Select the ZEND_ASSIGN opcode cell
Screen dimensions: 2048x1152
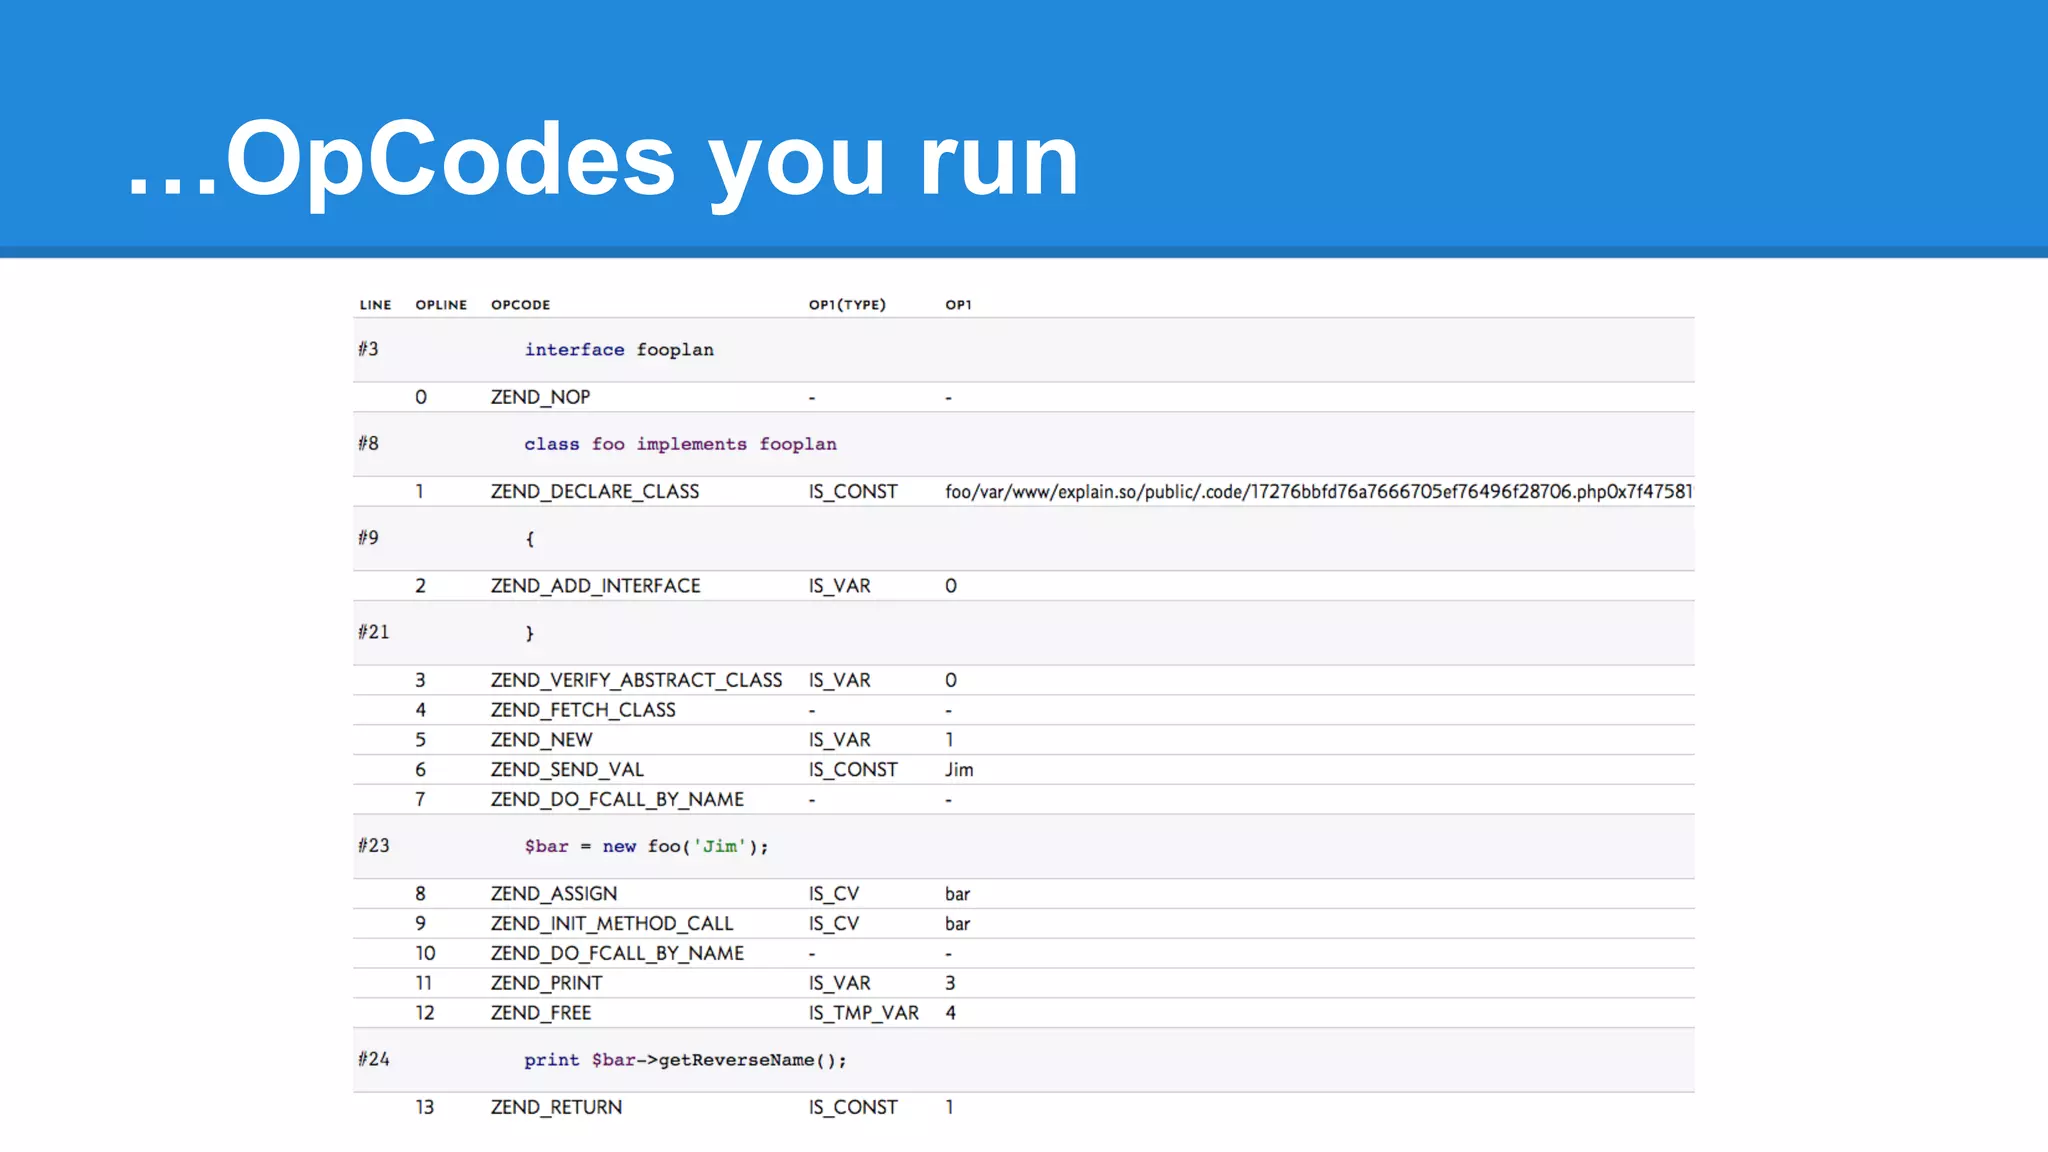tap(554, 894)
